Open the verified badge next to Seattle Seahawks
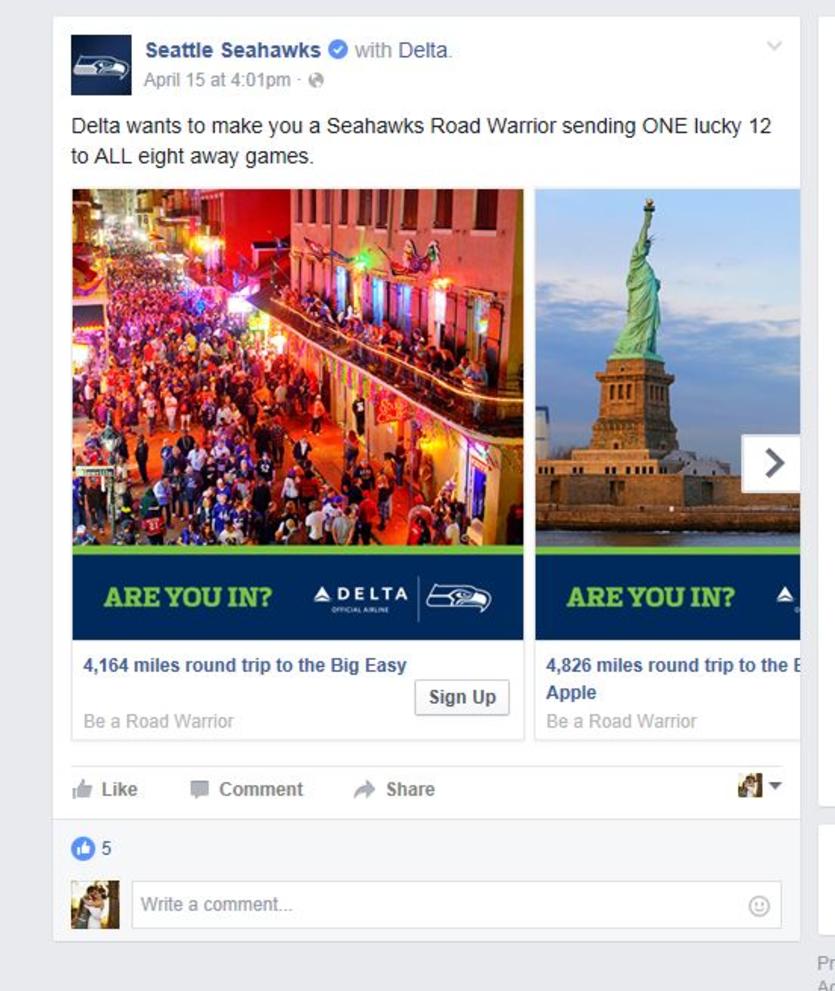 (x=338, y=49)
